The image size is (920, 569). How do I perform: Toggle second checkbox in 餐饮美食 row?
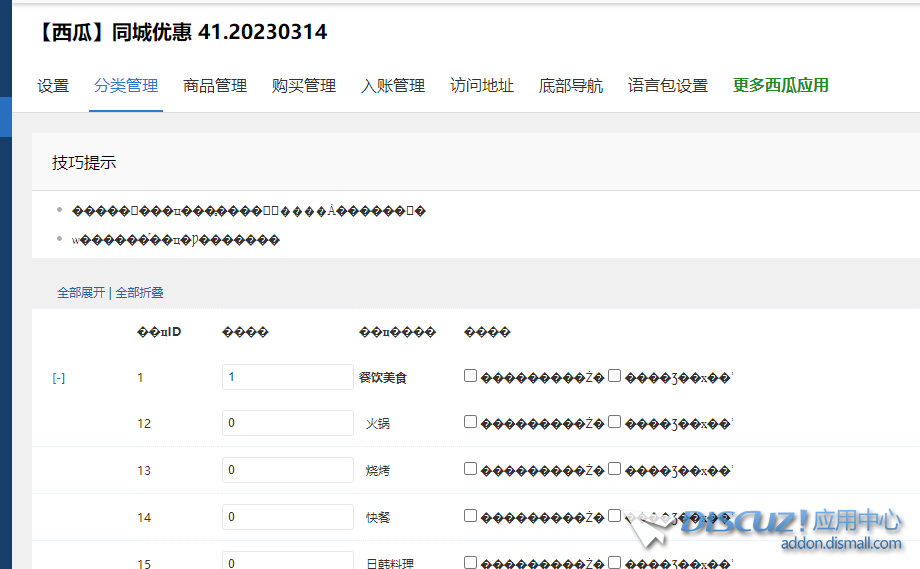coord(614,375)
